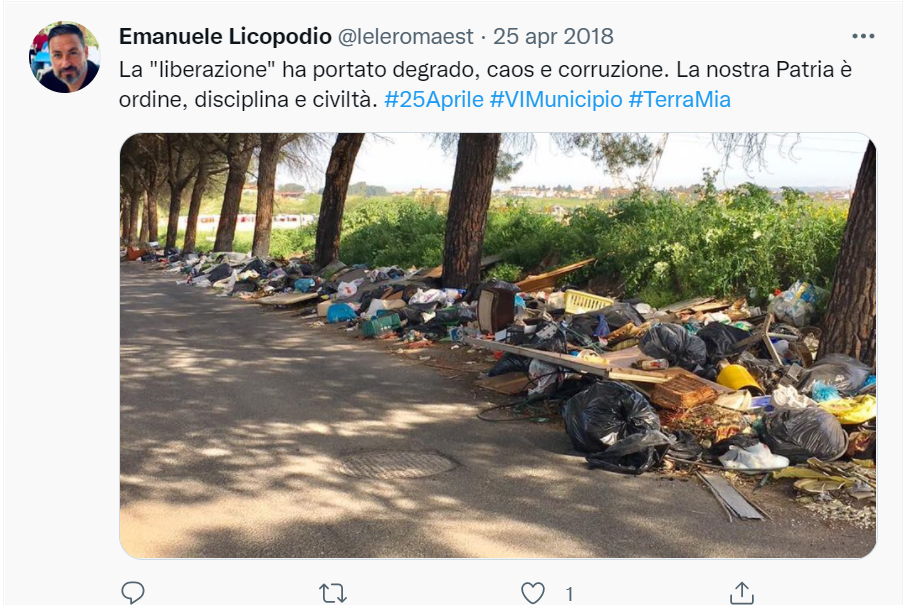This screenshot has width=905, height=605.
Task: Click the tweet text about "liberazione"
Action: coord(485,69)
